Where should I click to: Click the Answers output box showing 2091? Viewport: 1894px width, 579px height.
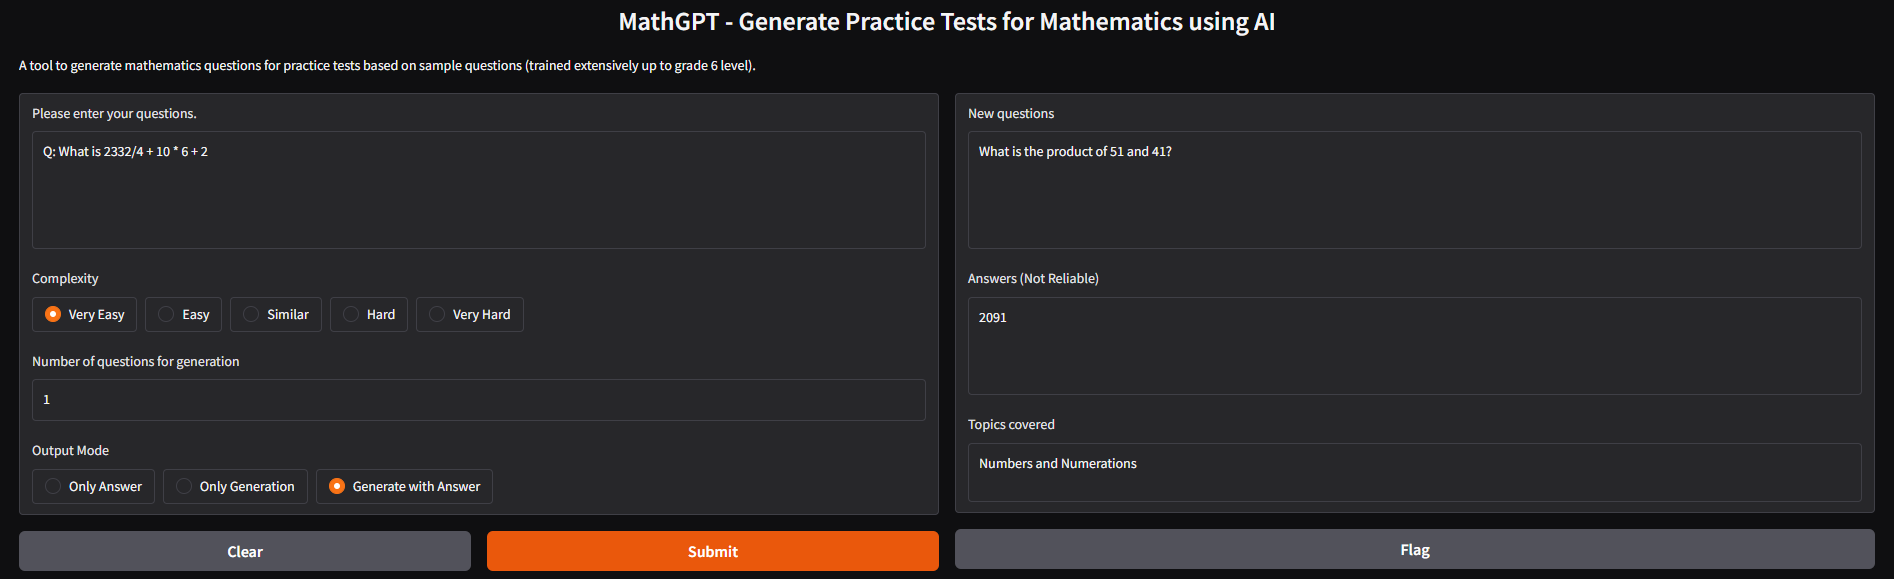[x=1414, y=345]
